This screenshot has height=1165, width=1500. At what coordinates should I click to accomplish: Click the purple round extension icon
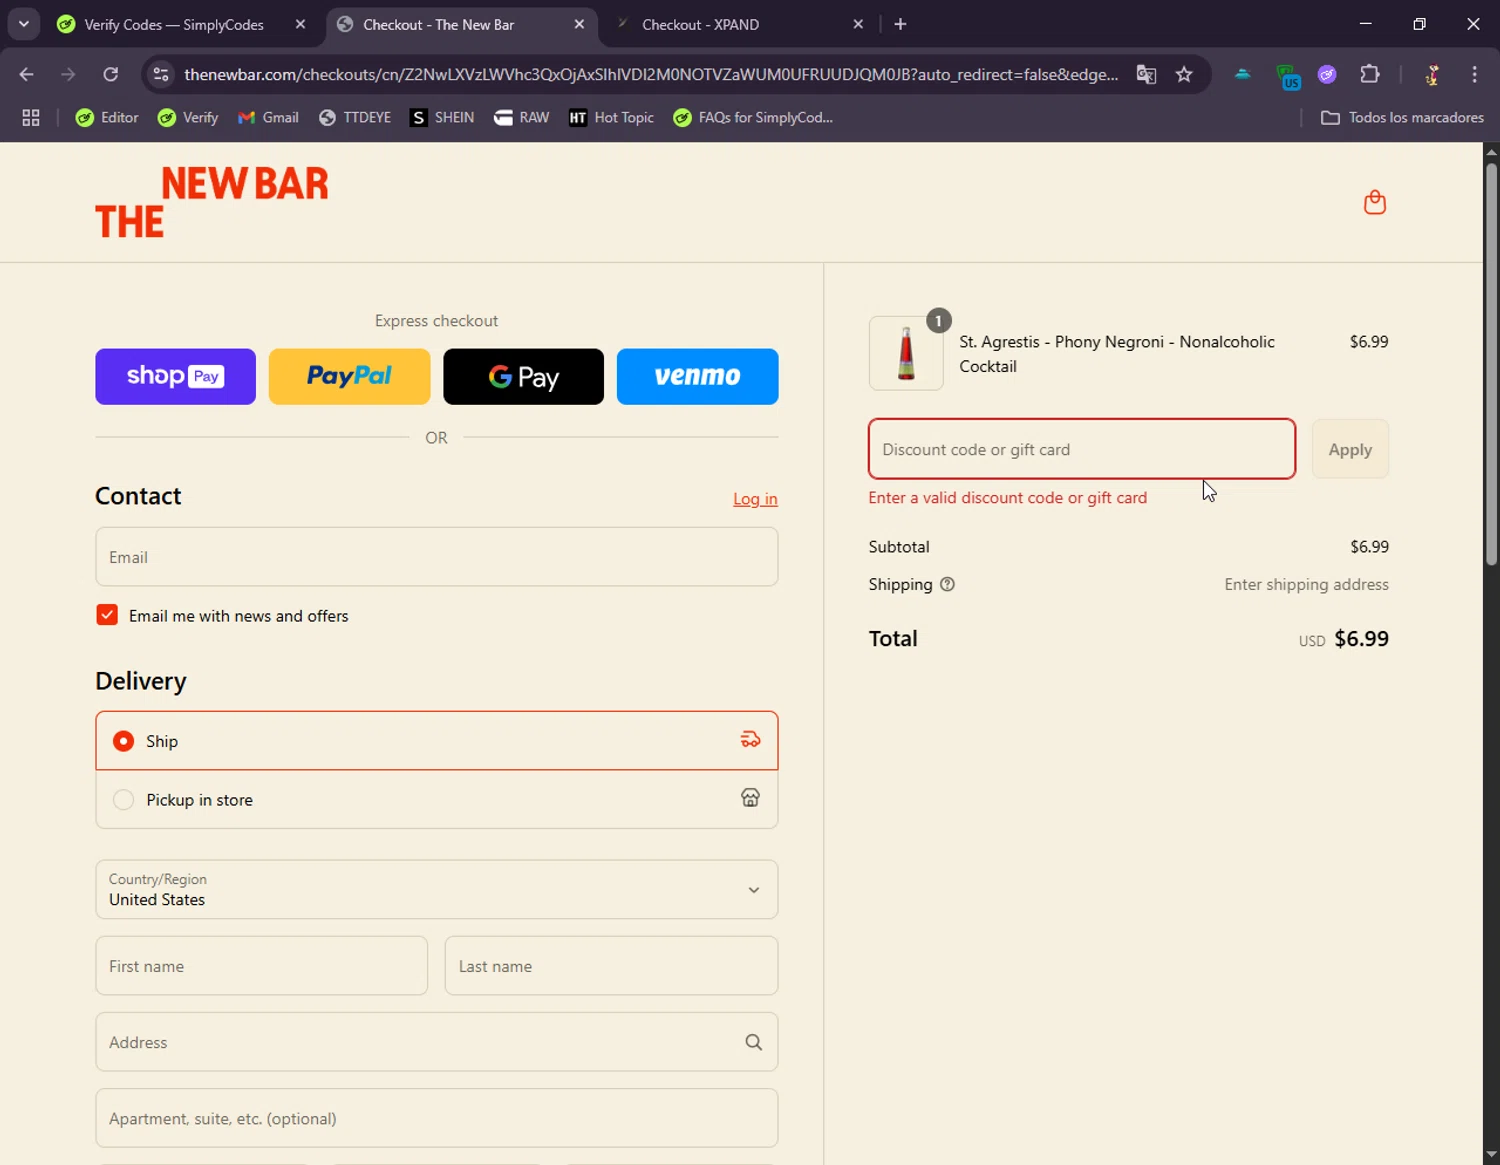(1327, 74)
